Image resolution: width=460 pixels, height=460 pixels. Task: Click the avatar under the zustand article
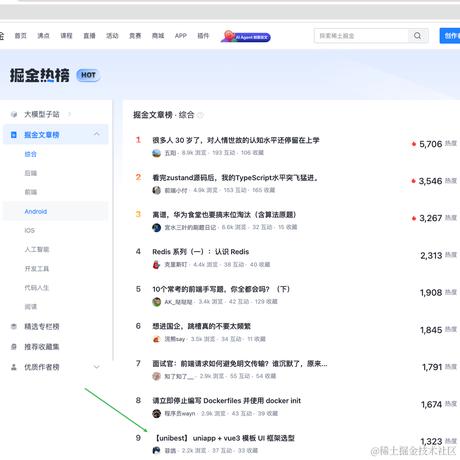157,190
